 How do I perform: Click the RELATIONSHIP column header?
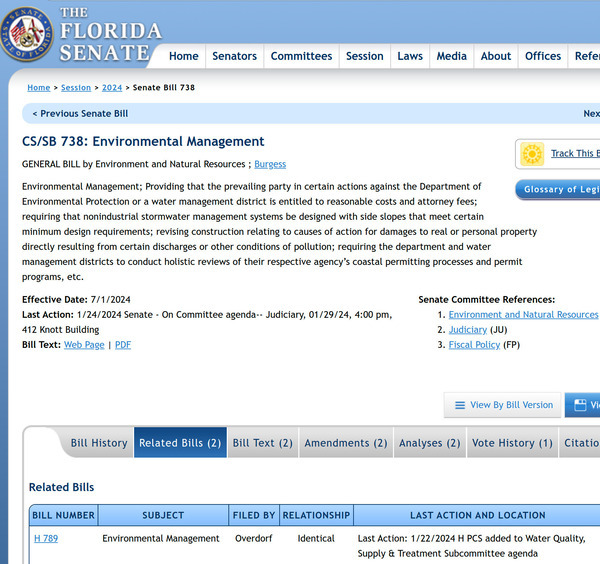[x=316, y=515]
